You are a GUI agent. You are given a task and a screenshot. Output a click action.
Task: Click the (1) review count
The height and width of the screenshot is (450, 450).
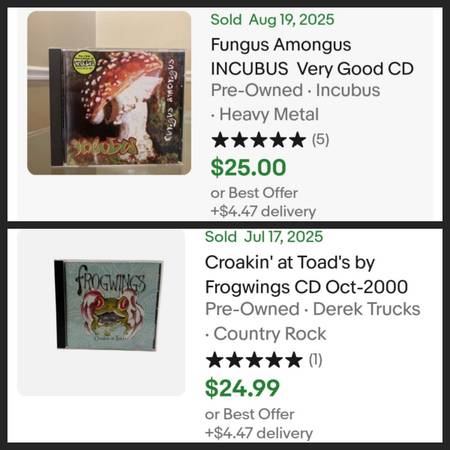pyautogui.click(x=315, y=360)
